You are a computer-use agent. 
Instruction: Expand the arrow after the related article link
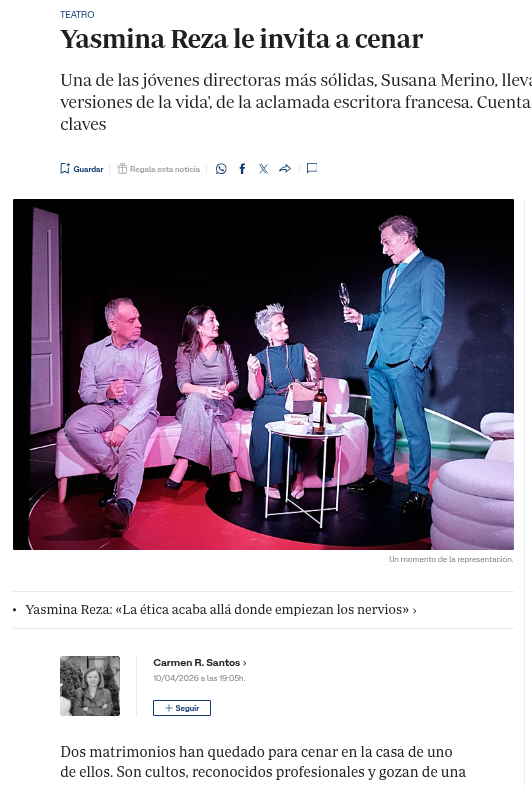click(x=415, y=610)
